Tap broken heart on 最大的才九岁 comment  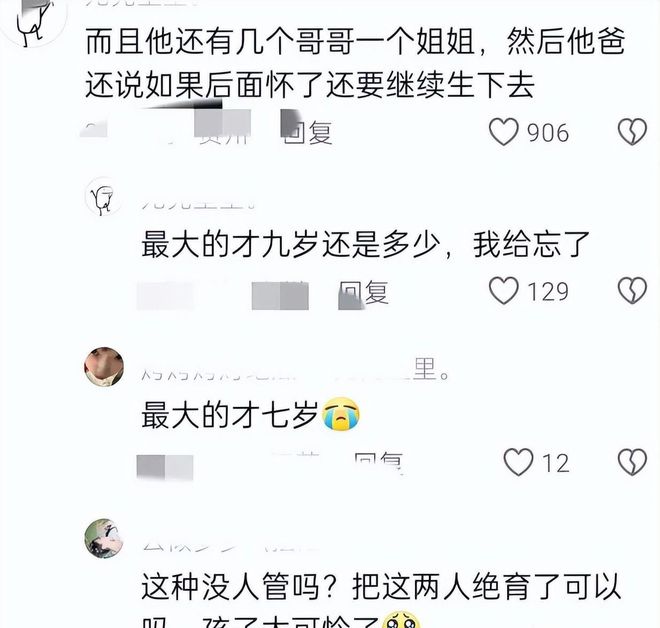(632, 290)
